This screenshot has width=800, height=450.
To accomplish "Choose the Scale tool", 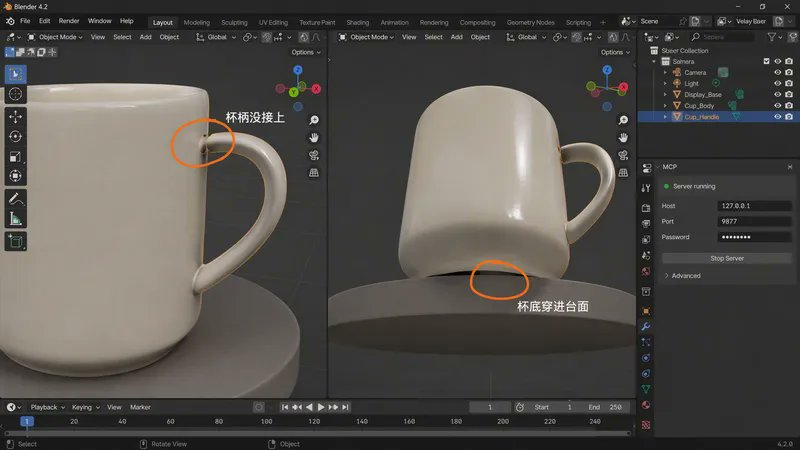I will click(15, 156).
